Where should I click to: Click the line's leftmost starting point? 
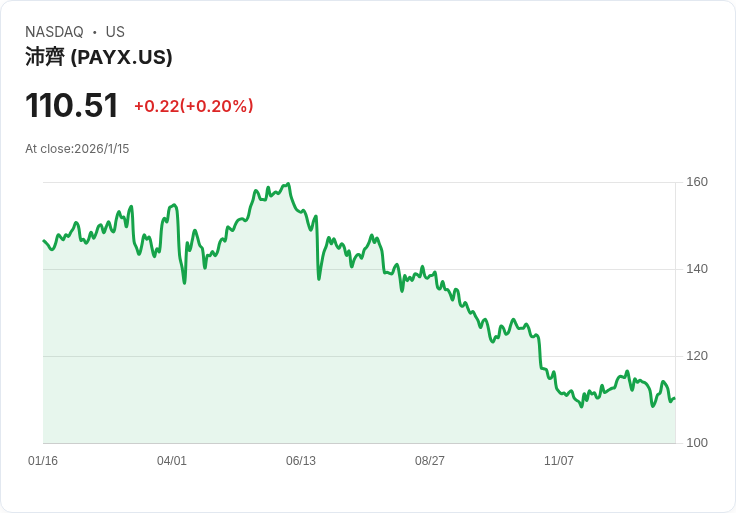point(44,241)
